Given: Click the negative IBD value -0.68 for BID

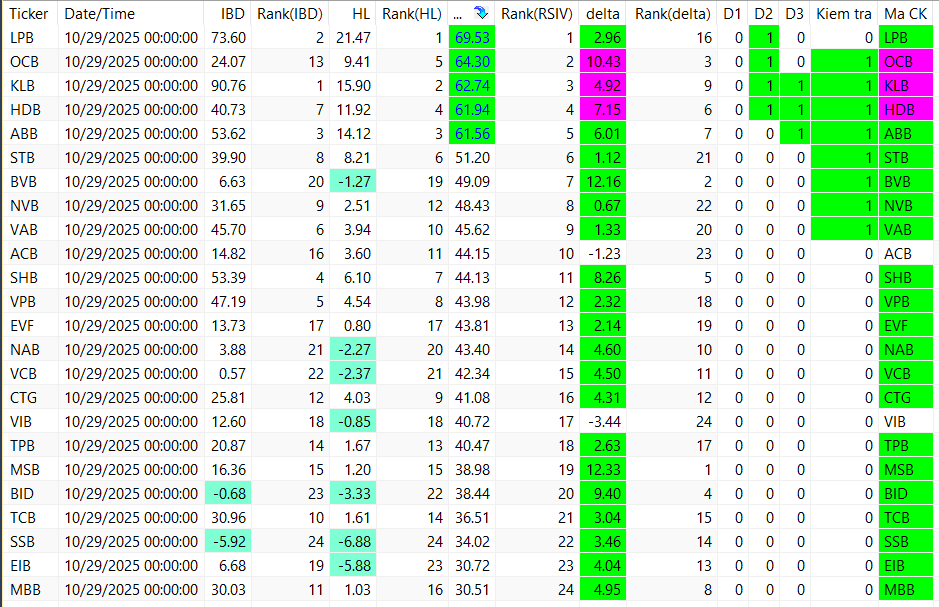Looking at the screenshot, I should click(228, 493).
